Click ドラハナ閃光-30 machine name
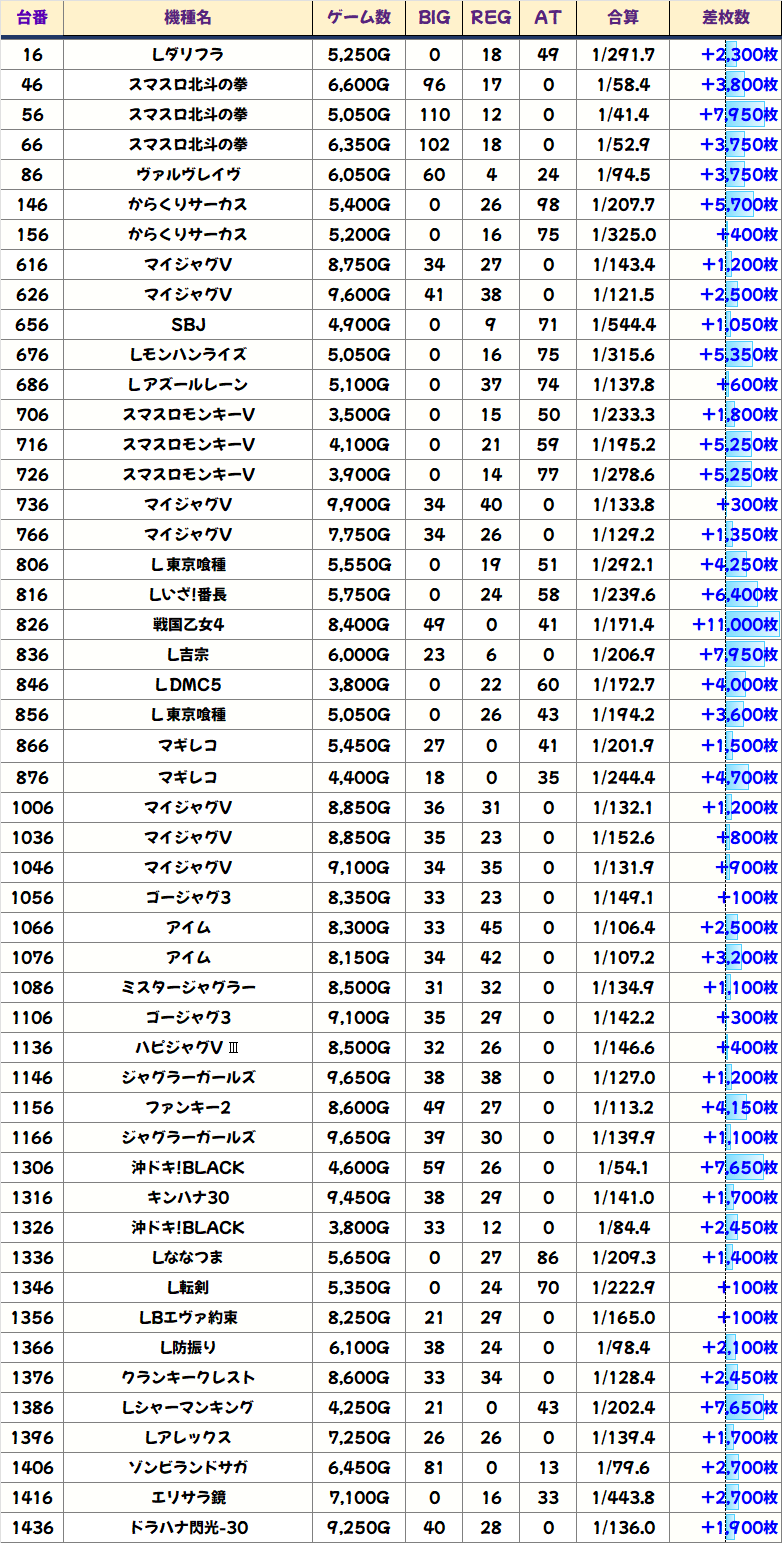This screenshot has width=782, height=1543. point(188,1528)
